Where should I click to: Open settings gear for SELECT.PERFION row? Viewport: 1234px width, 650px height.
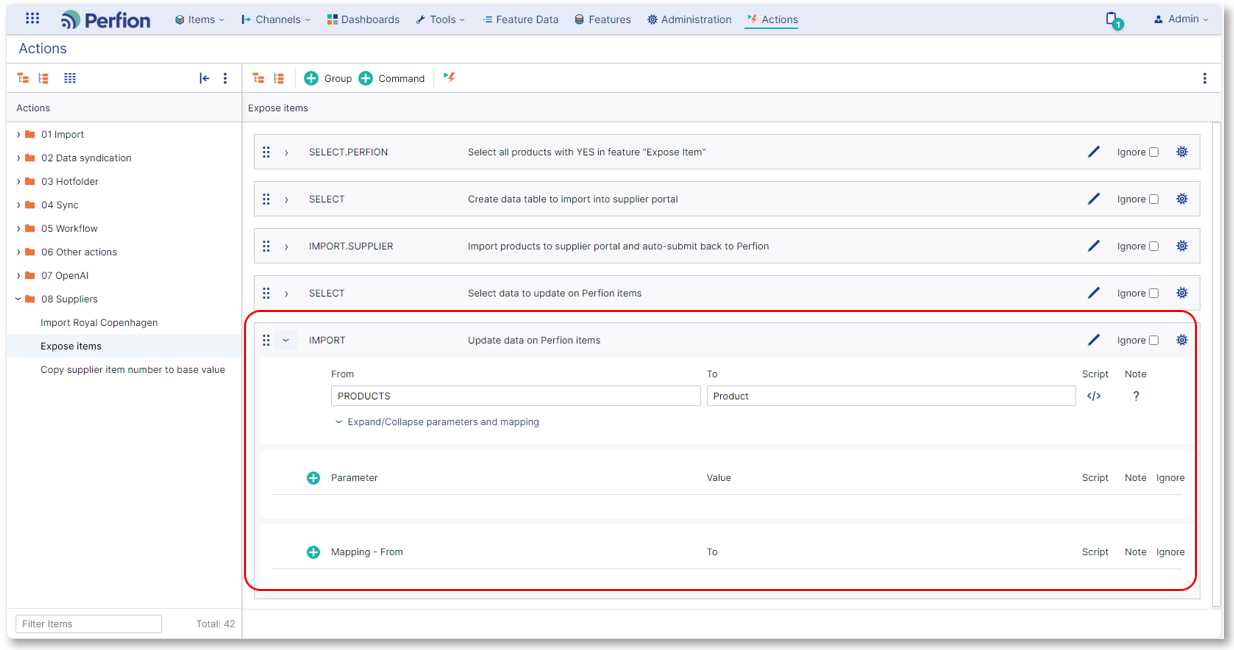1182,152
